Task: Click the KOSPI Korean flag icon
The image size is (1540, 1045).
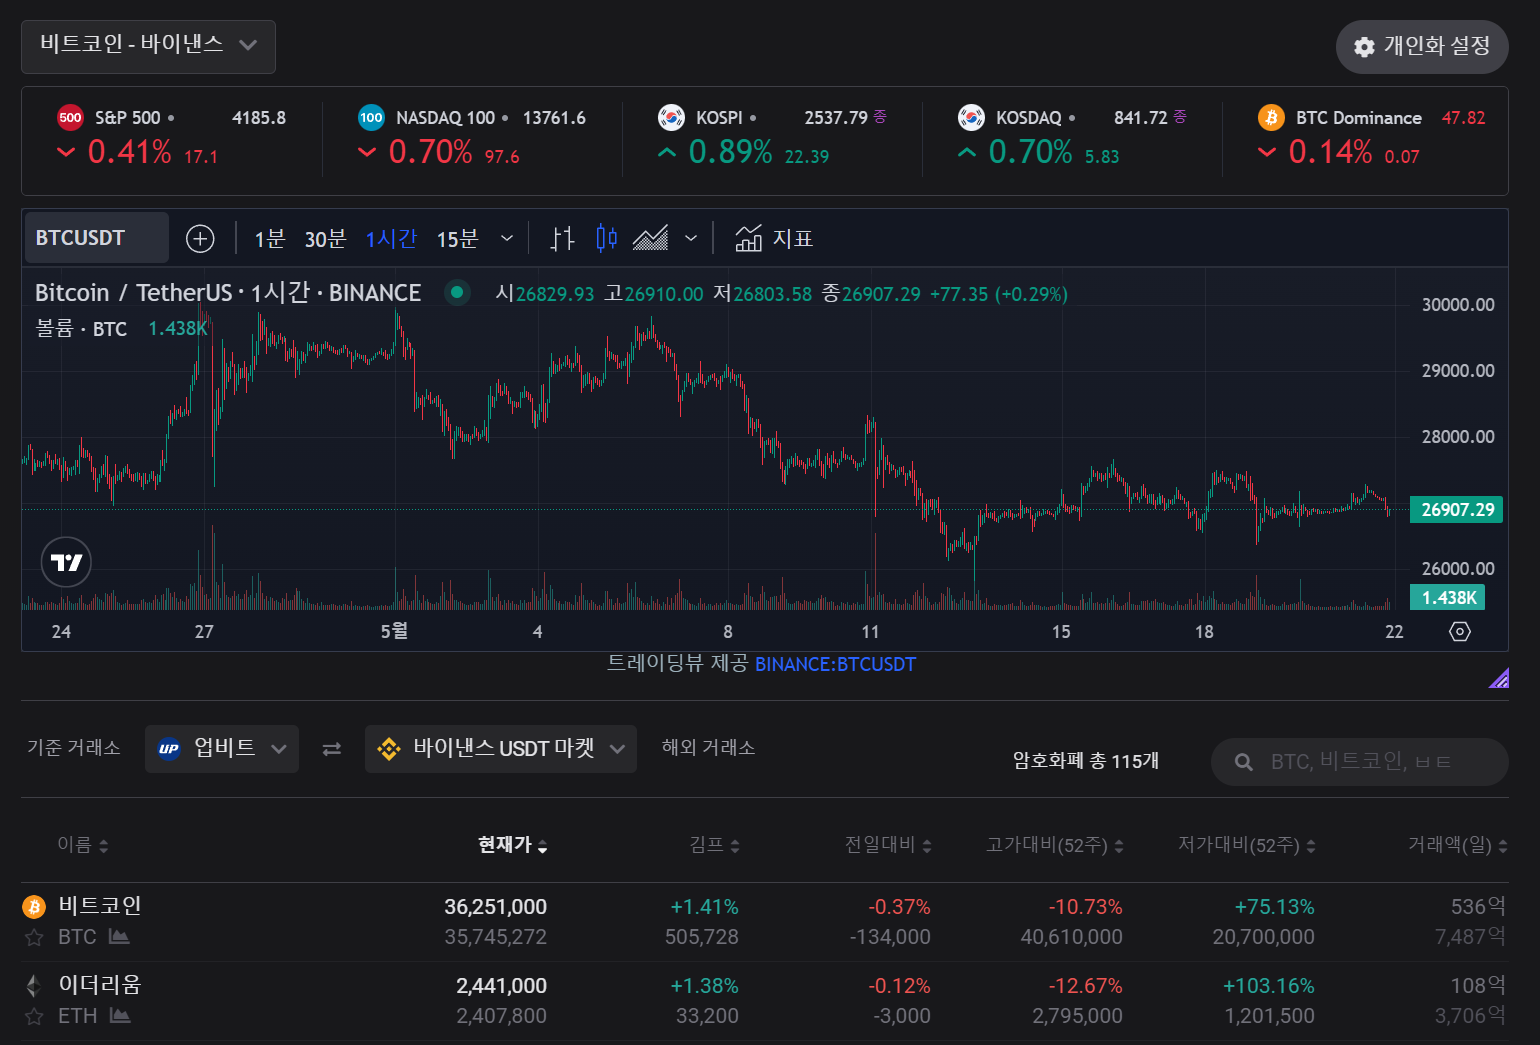Action: [x=671, y=117]
